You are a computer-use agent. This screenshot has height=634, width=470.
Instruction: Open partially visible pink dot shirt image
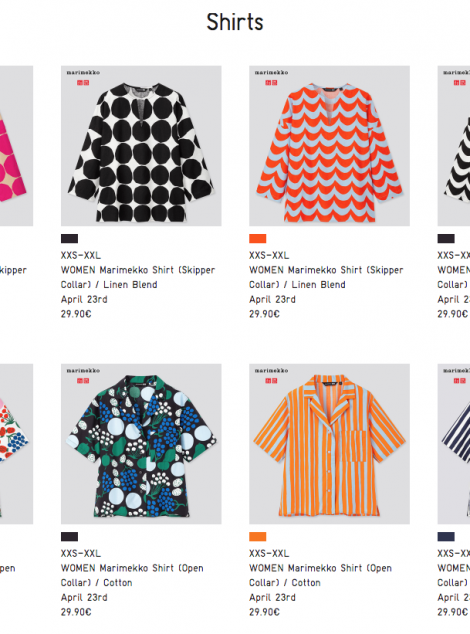coord(16,146)
